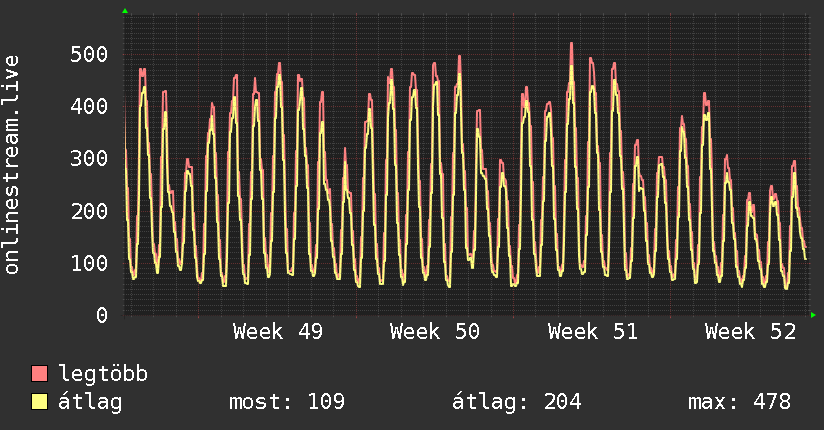Click the 500 y-axis label

coord(89,54)
